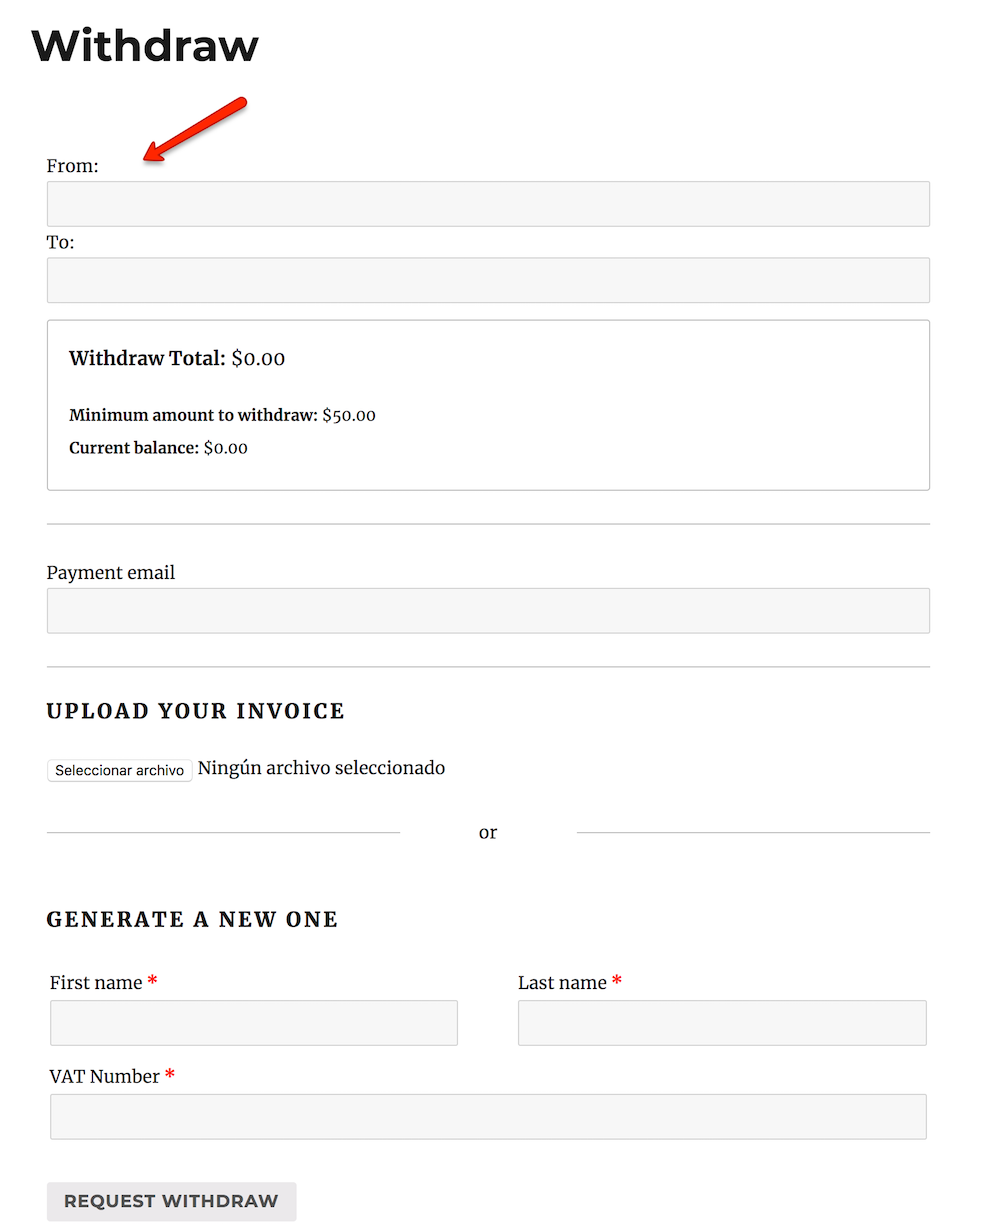Click the Withdraw Total amount text

pos(259,358)
